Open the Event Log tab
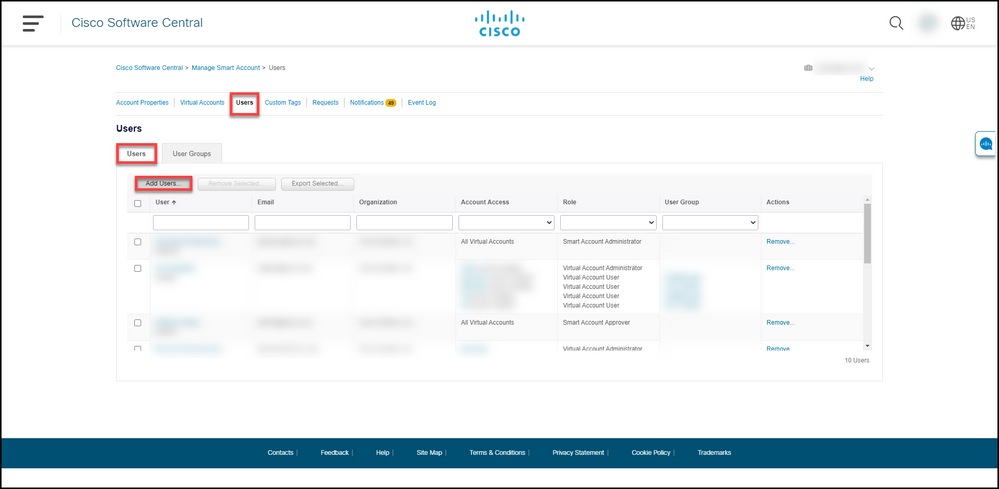 [x=422, y=103]
